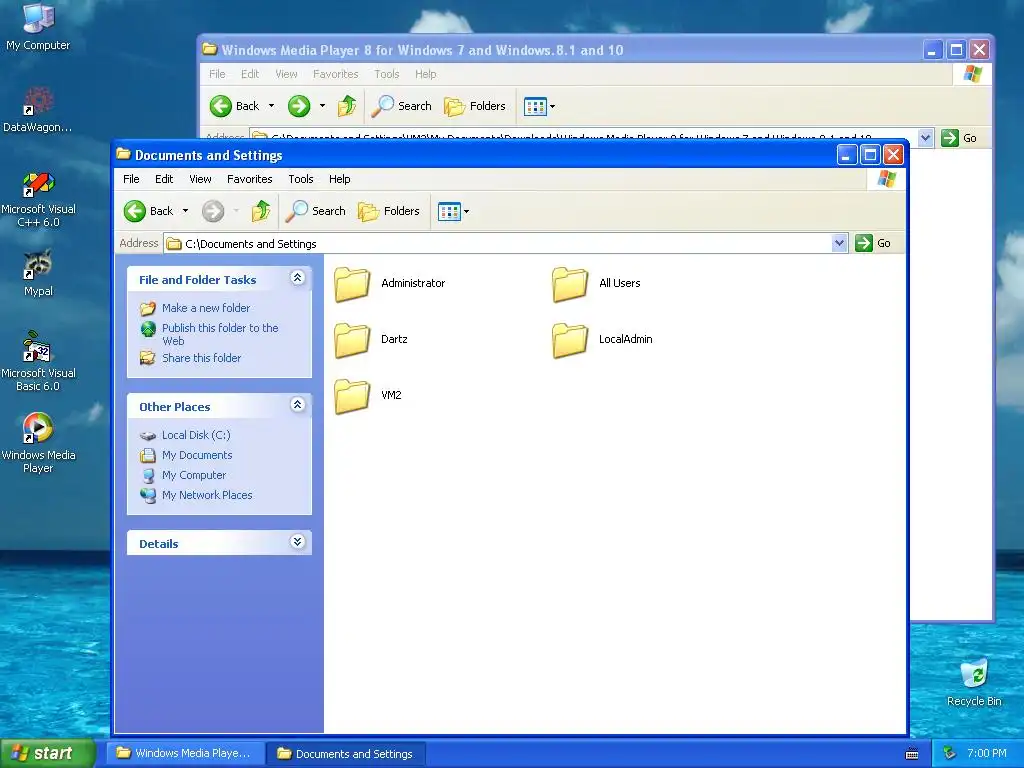1024x768 pixels.
Task: Open My Documents from Other Places
Action: point(197,456)
